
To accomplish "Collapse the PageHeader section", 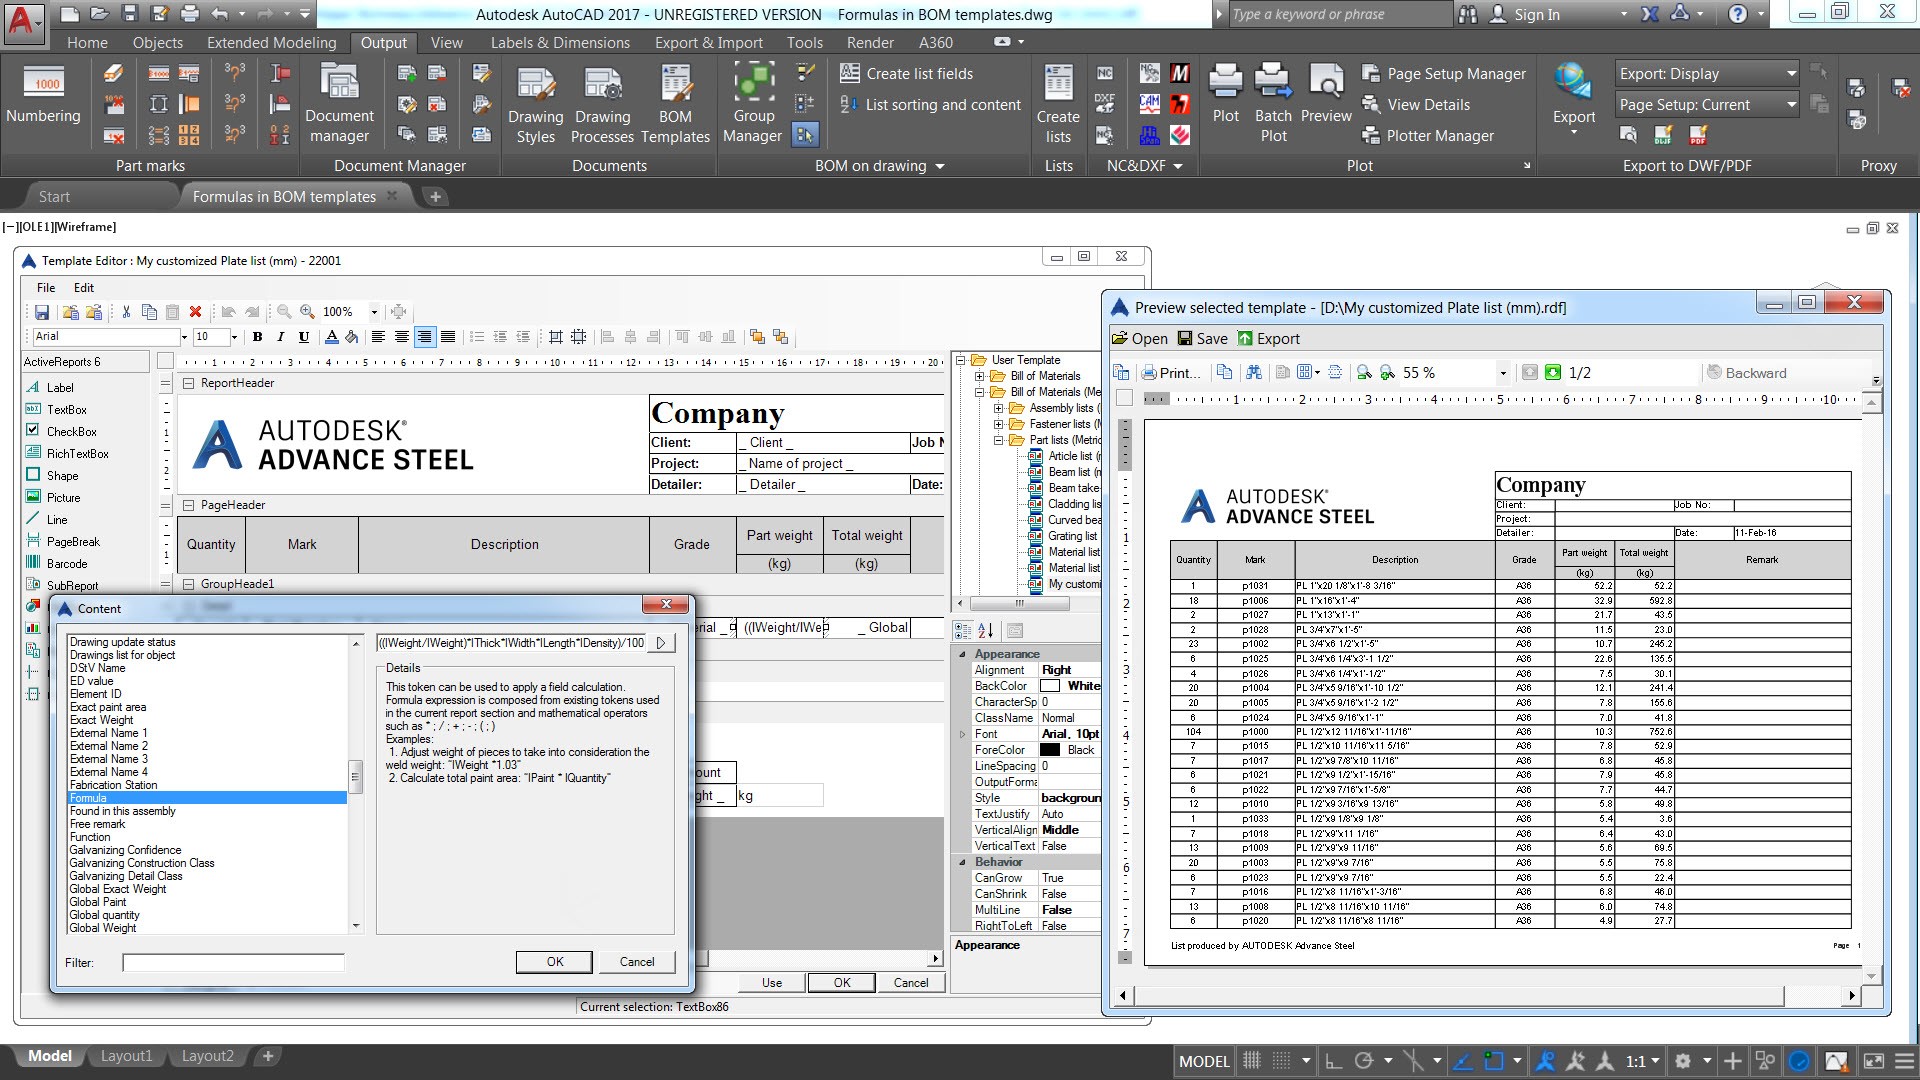I will click(188, 505).
